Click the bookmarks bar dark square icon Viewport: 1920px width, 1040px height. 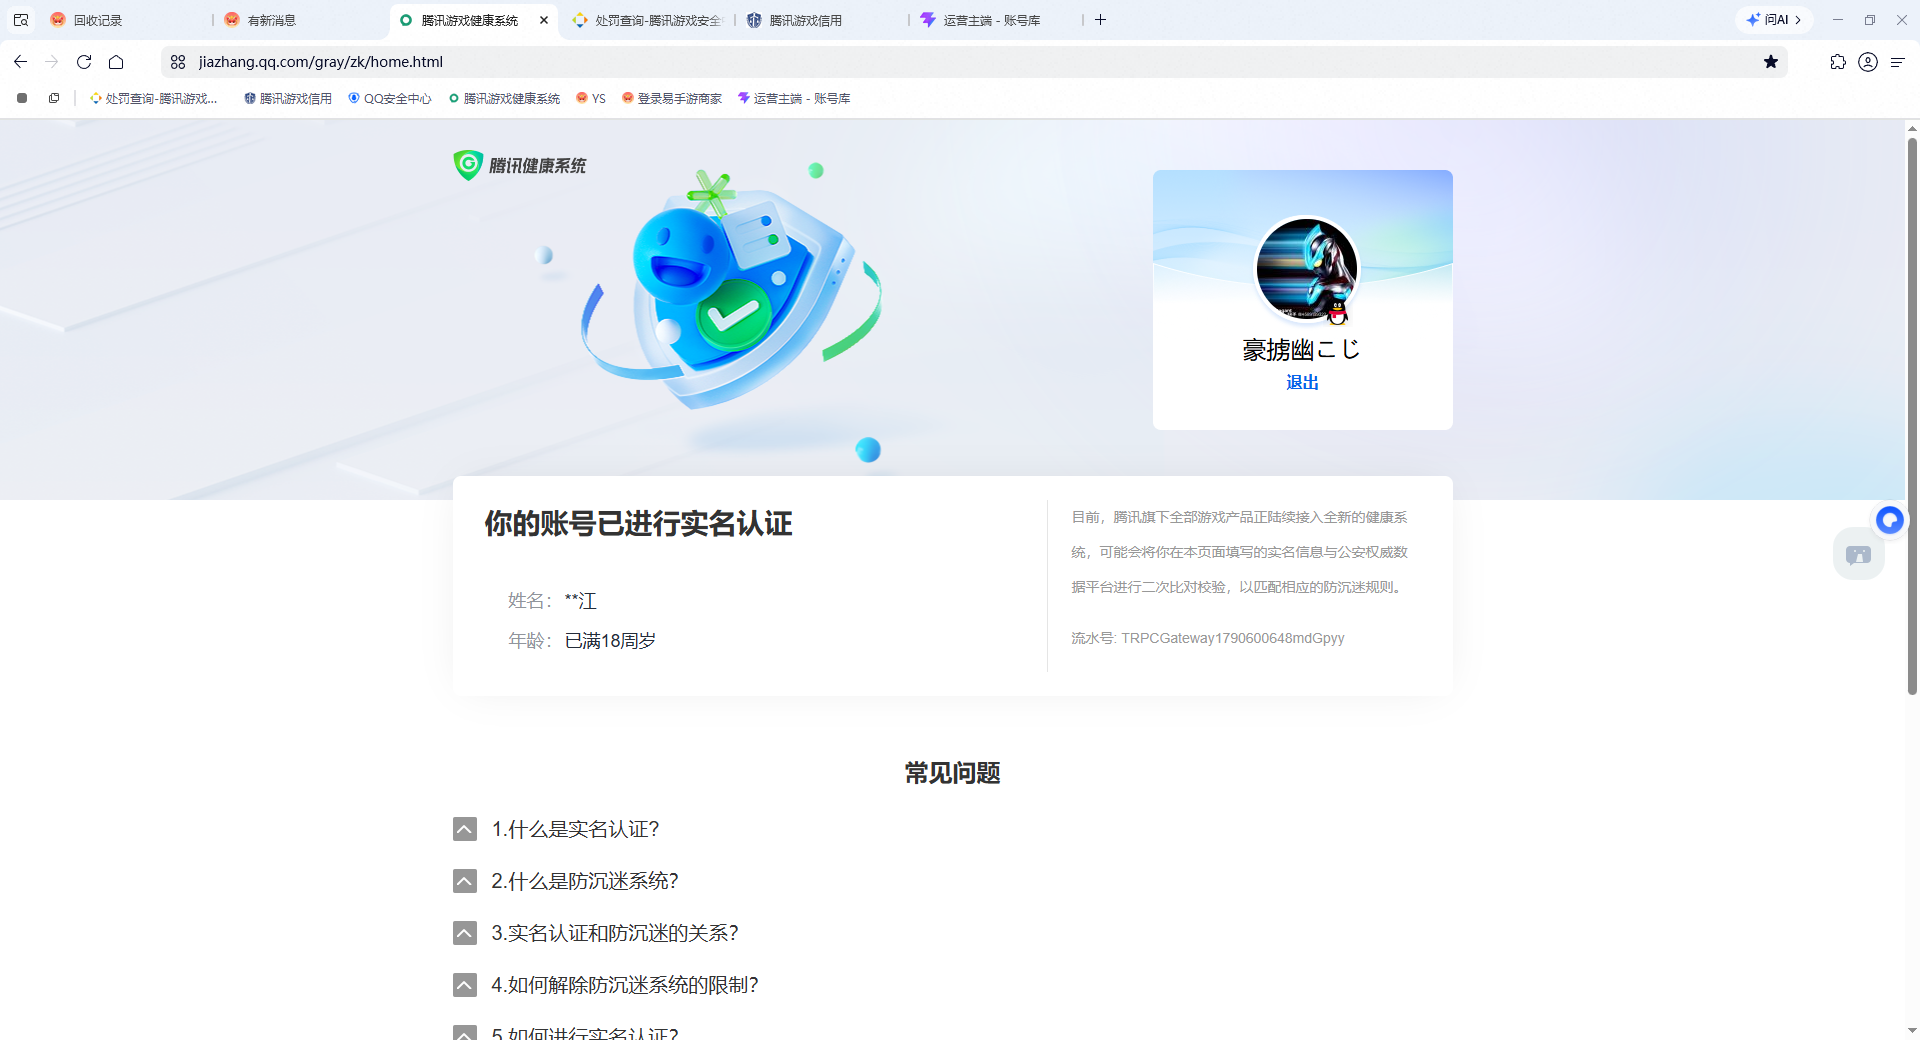22,98
